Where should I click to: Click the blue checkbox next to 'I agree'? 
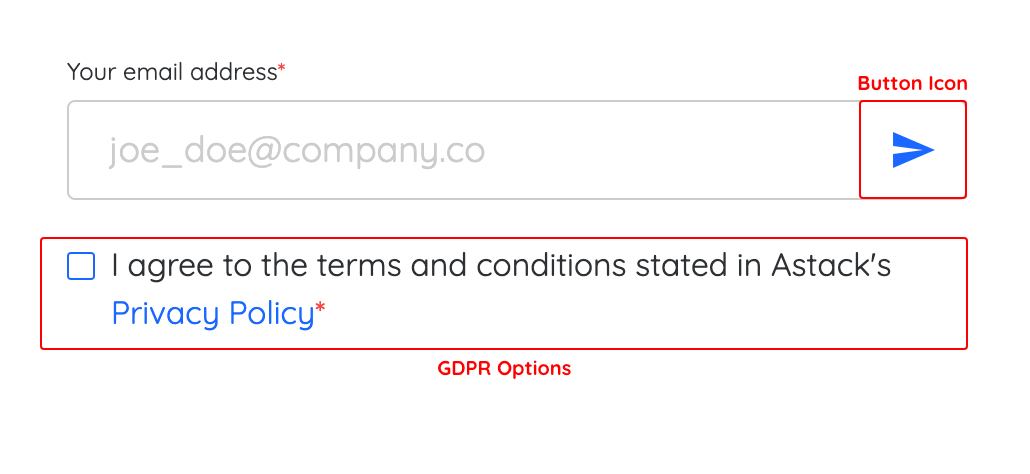pos(81,267)
